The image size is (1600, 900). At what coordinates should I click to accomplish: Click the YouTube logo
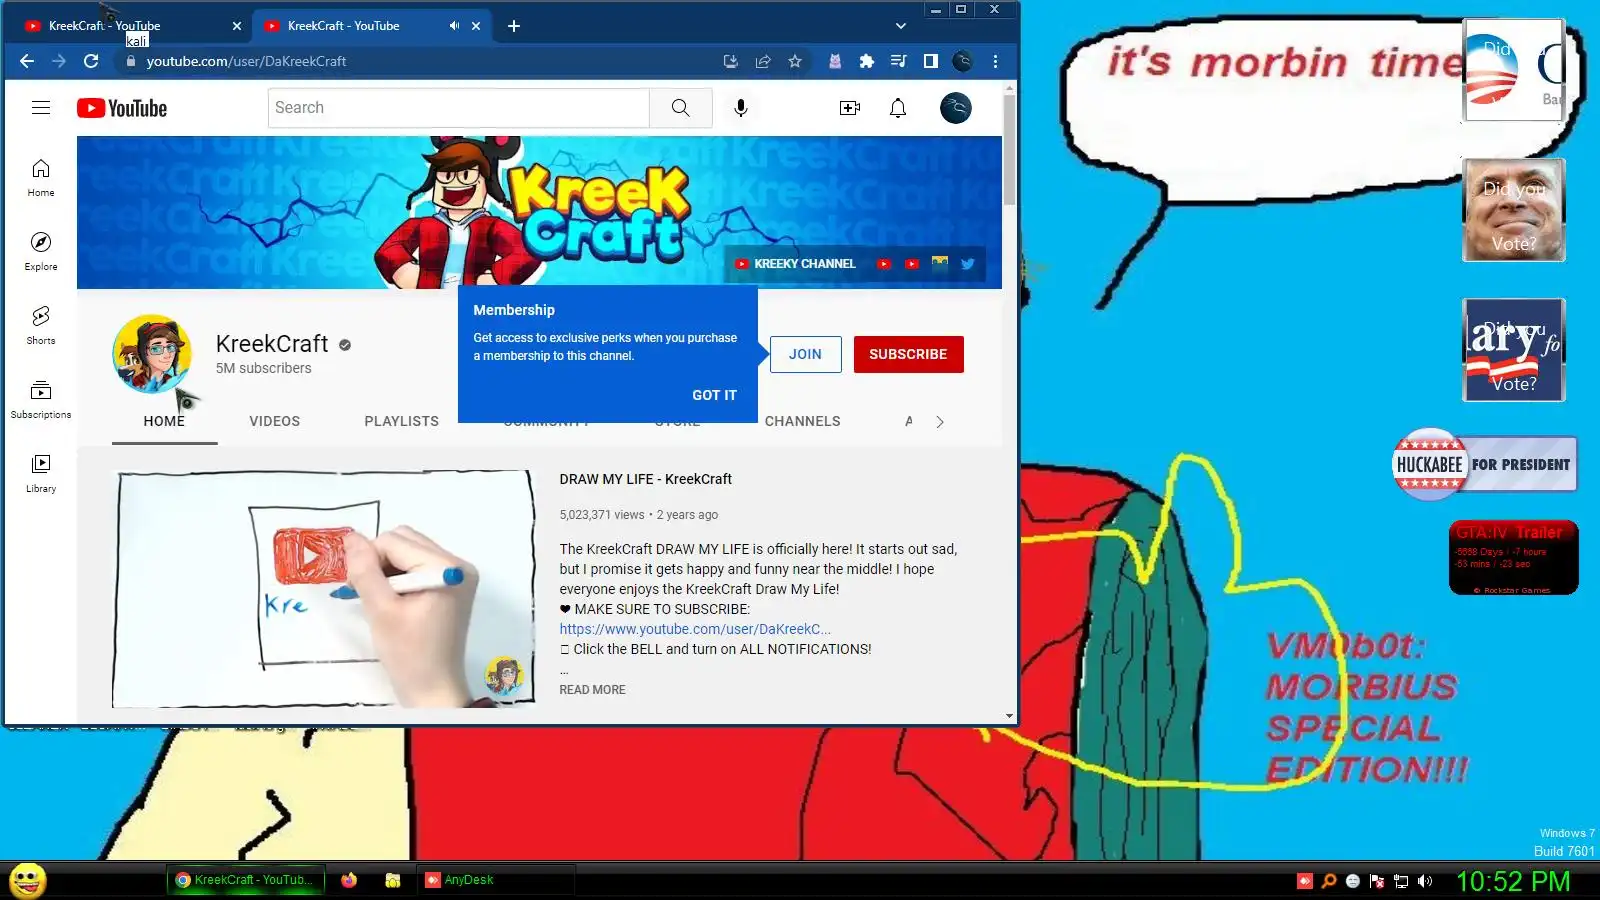coord(122,108)
